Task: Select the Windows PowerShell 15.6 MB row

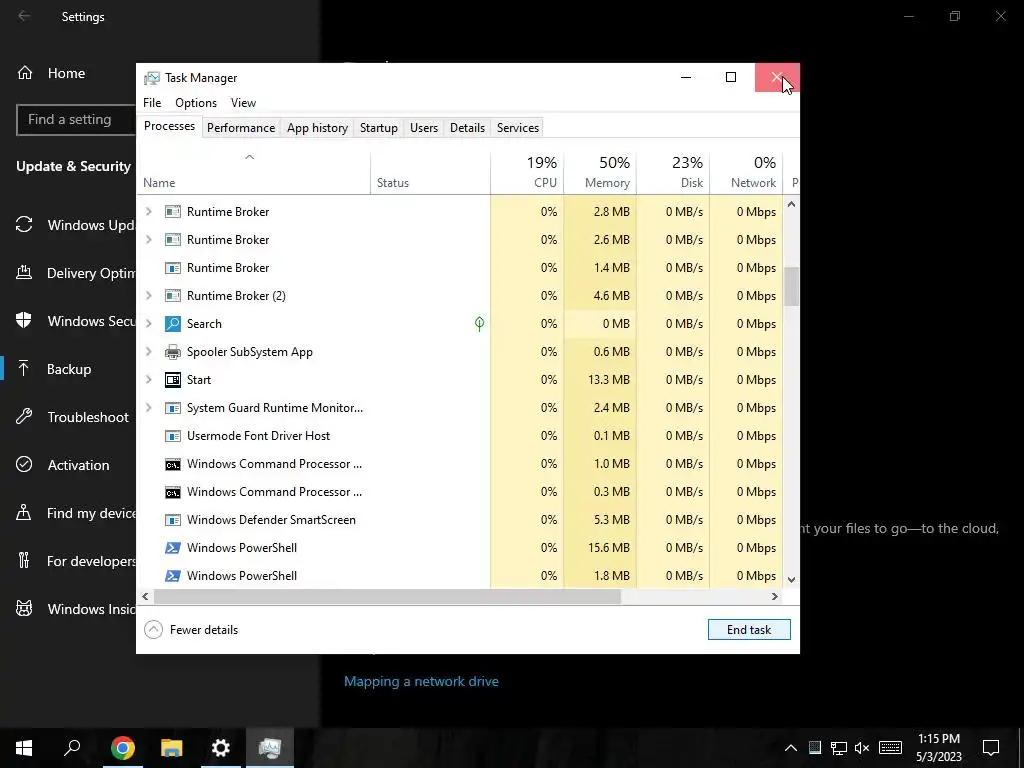Action: pyautogui.click(x=460, y=548)
